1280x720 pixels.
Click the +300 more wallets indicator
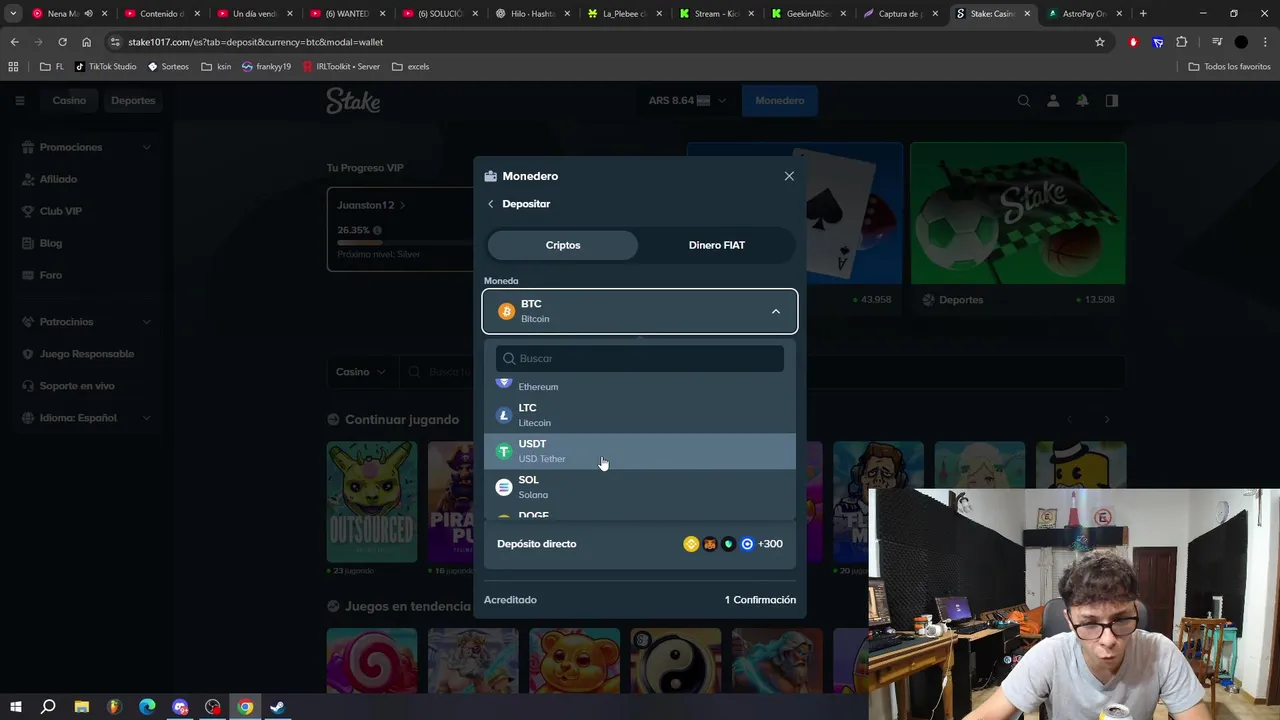(x=770, y=544)
